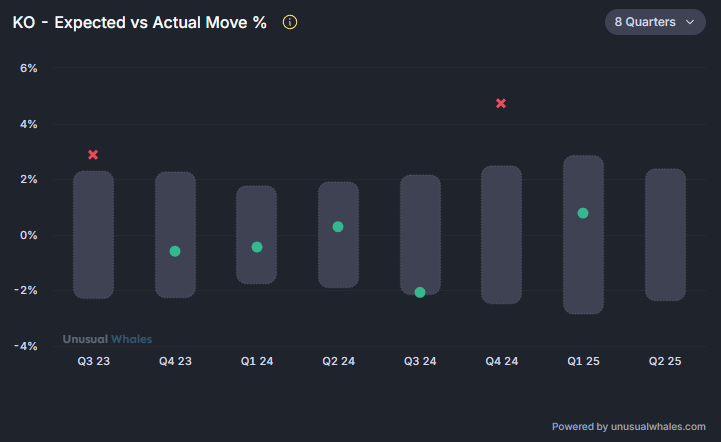This screenshot has height=442, width=721.
Task: Click the Unusual Whales watermark logo
Action: (107, 339)
